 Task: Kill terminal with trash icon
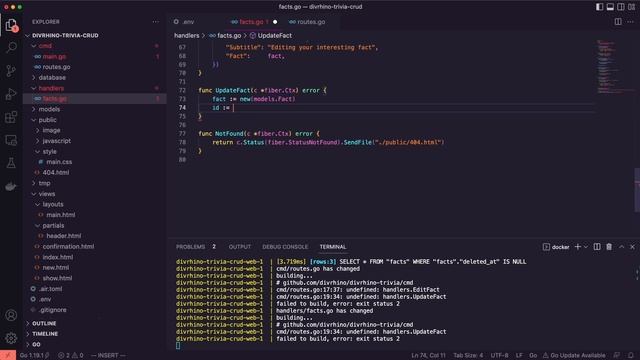(609, 247)
